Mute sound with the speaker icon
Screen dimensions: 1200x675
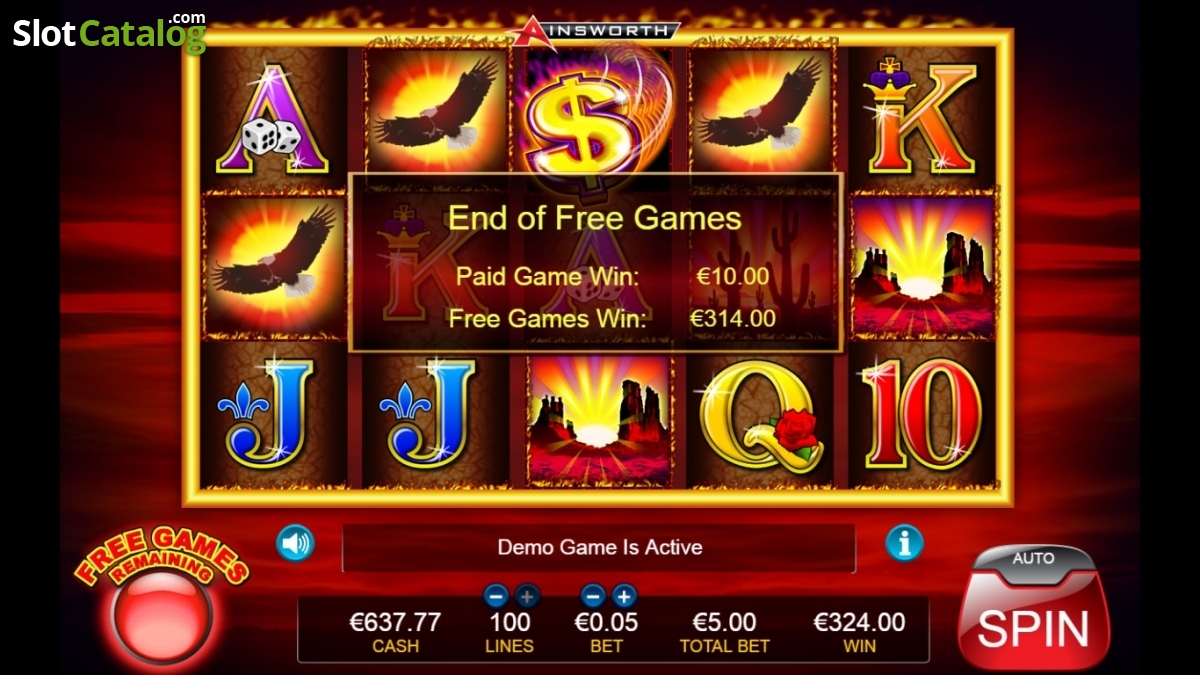point(295,543)
